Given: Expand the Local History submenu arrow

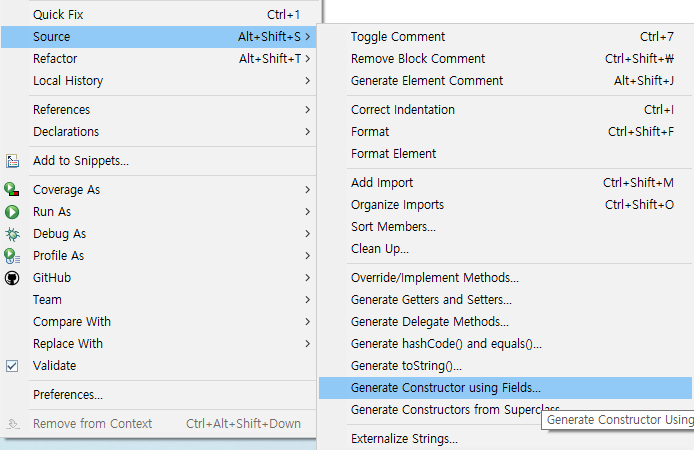Looking at the screenshot, I should 308,81.
